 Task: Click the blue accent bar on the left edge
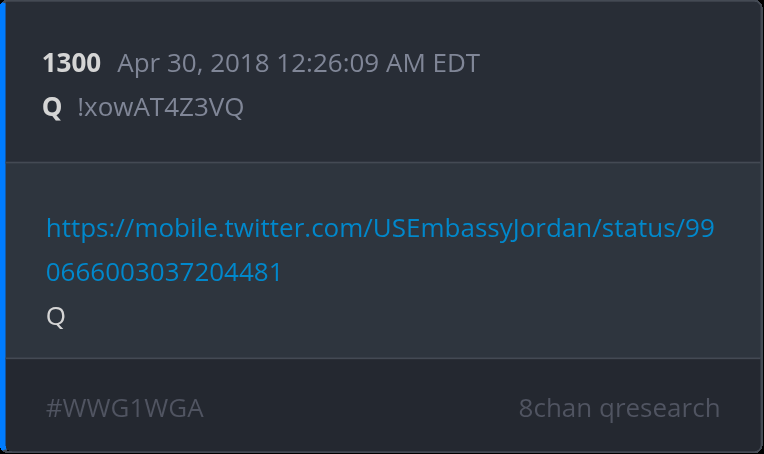point(3,227)
